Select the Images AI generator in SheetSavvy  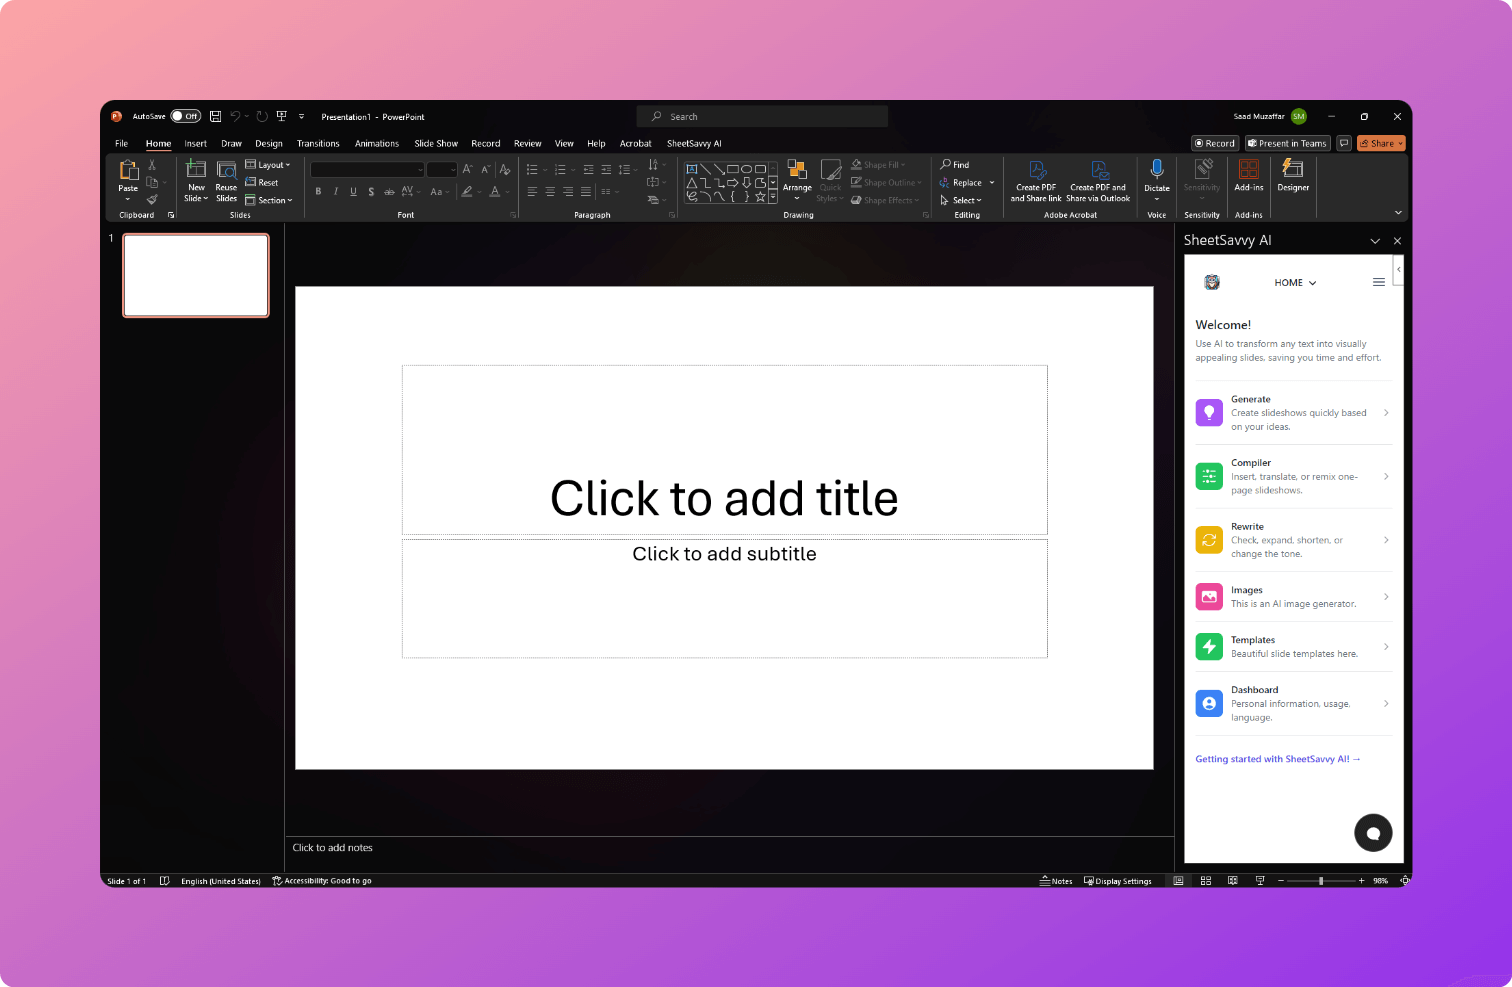pyautogui.click(x=1292, y=596)
